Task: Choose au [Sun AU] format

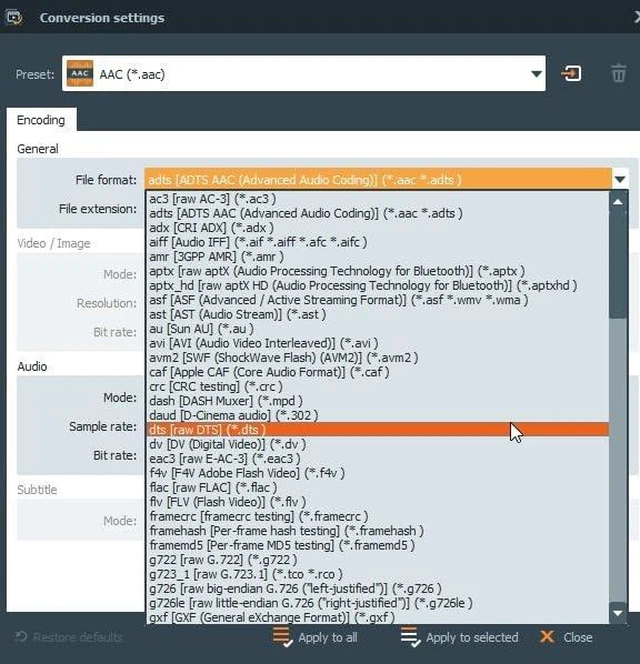Action: click(377, 329)
